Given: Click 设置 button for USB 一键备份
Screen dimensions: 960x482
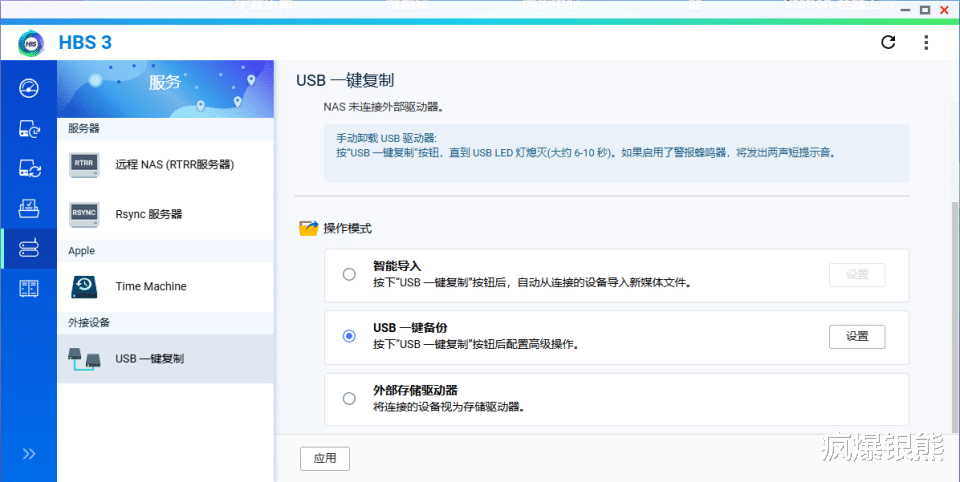Looking at the screenshot, I should click(857, 336).
